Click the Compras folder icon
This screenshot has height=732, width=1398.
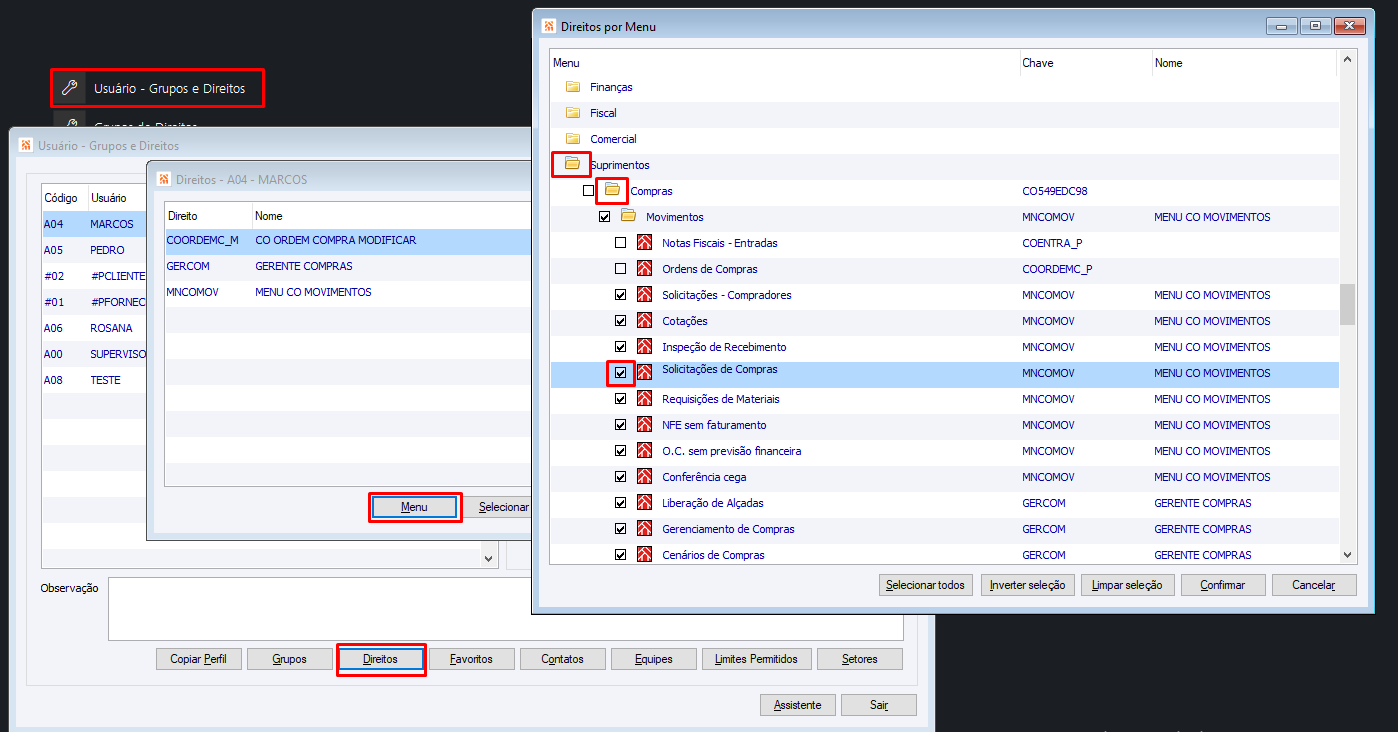[x=613, y=190]
